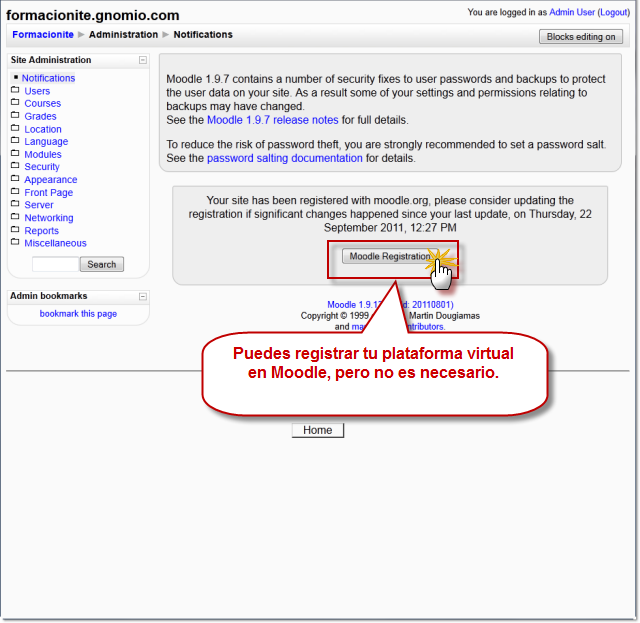Click the folder icon beside Courses
The image size is (640, 623).
pyautogui.click(x=15, y=103)
